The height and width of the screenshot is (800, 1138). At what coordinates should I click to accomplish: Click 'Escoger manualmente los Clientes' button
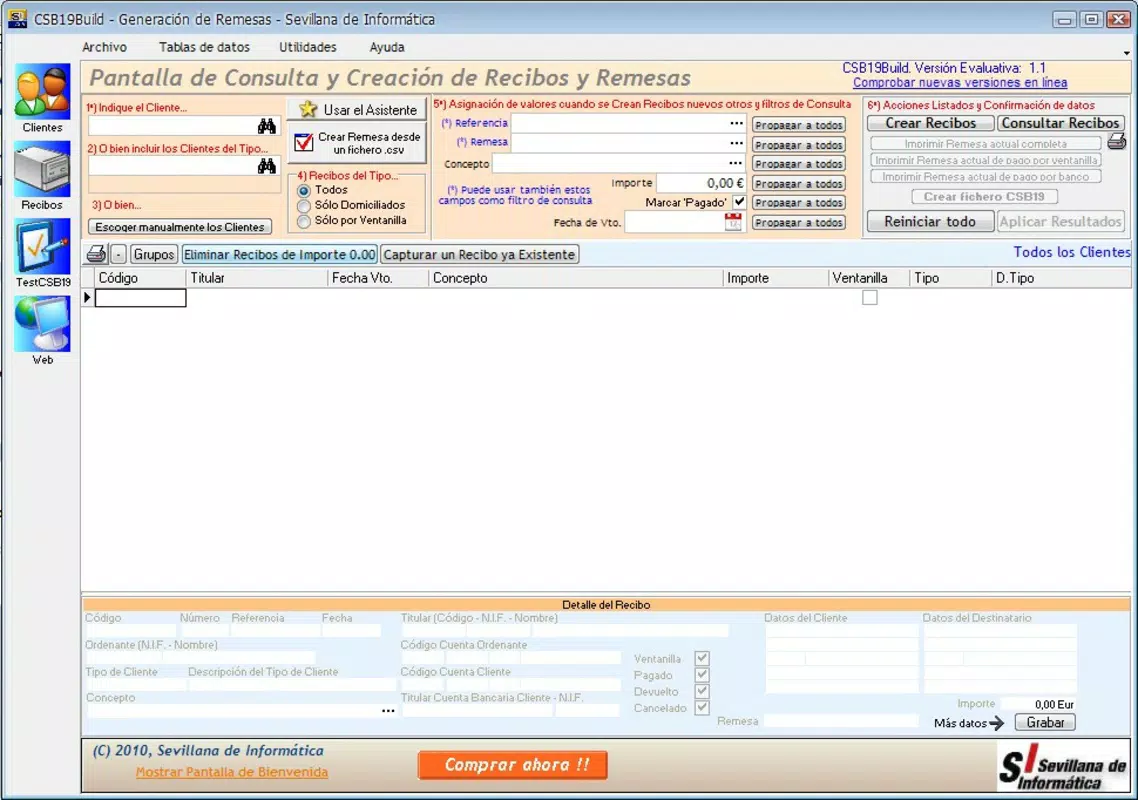coord(180,227)
